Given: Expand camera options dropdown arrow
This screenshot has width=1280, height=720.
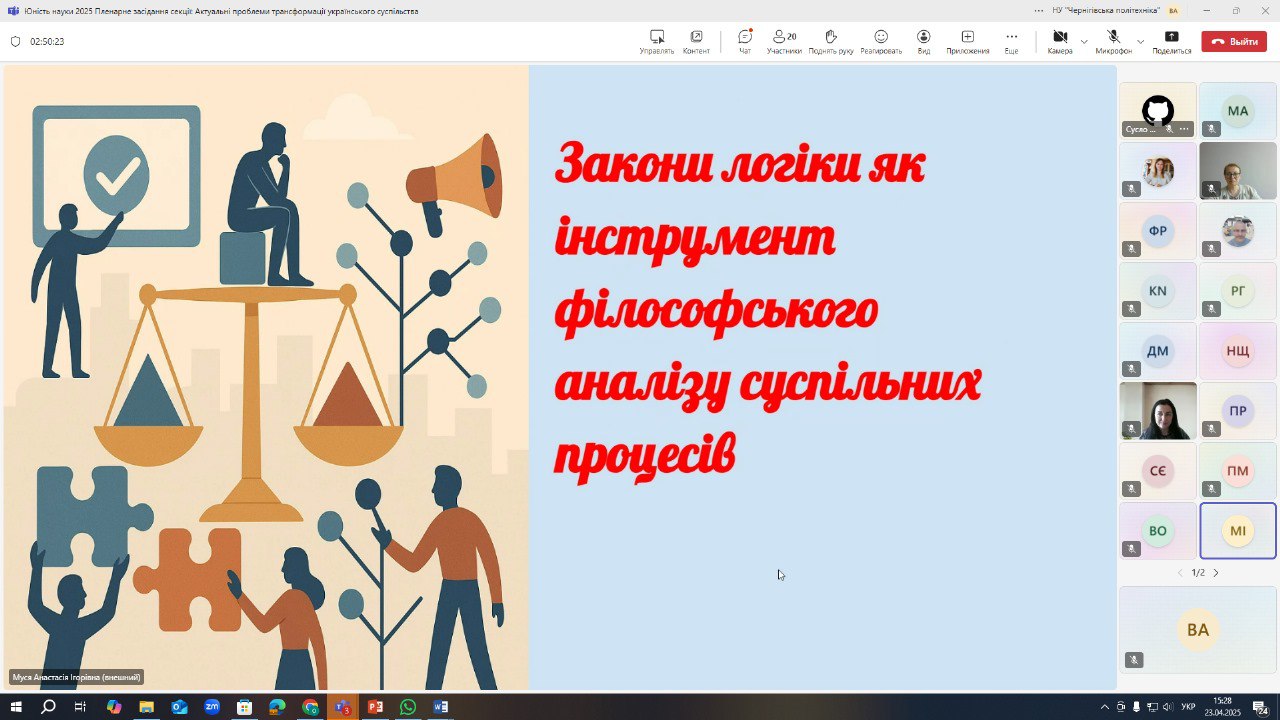Looking at the screenshot, I should (1084, 42).
